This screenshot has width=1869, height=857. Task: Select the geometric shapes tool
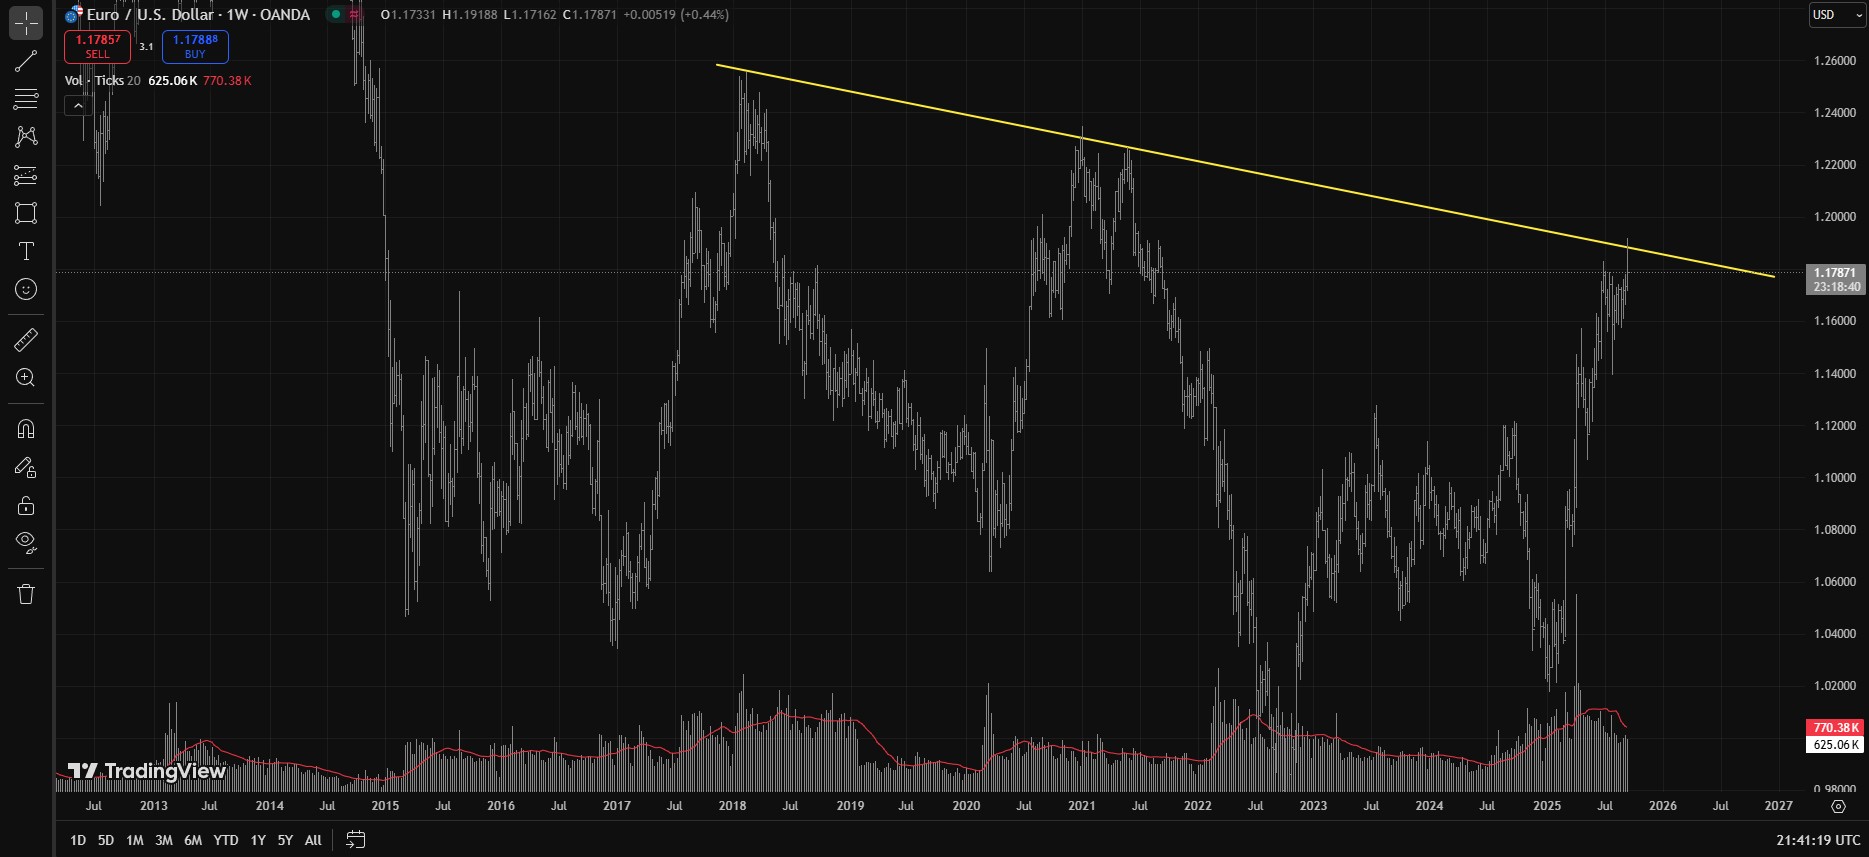point(26,212)
